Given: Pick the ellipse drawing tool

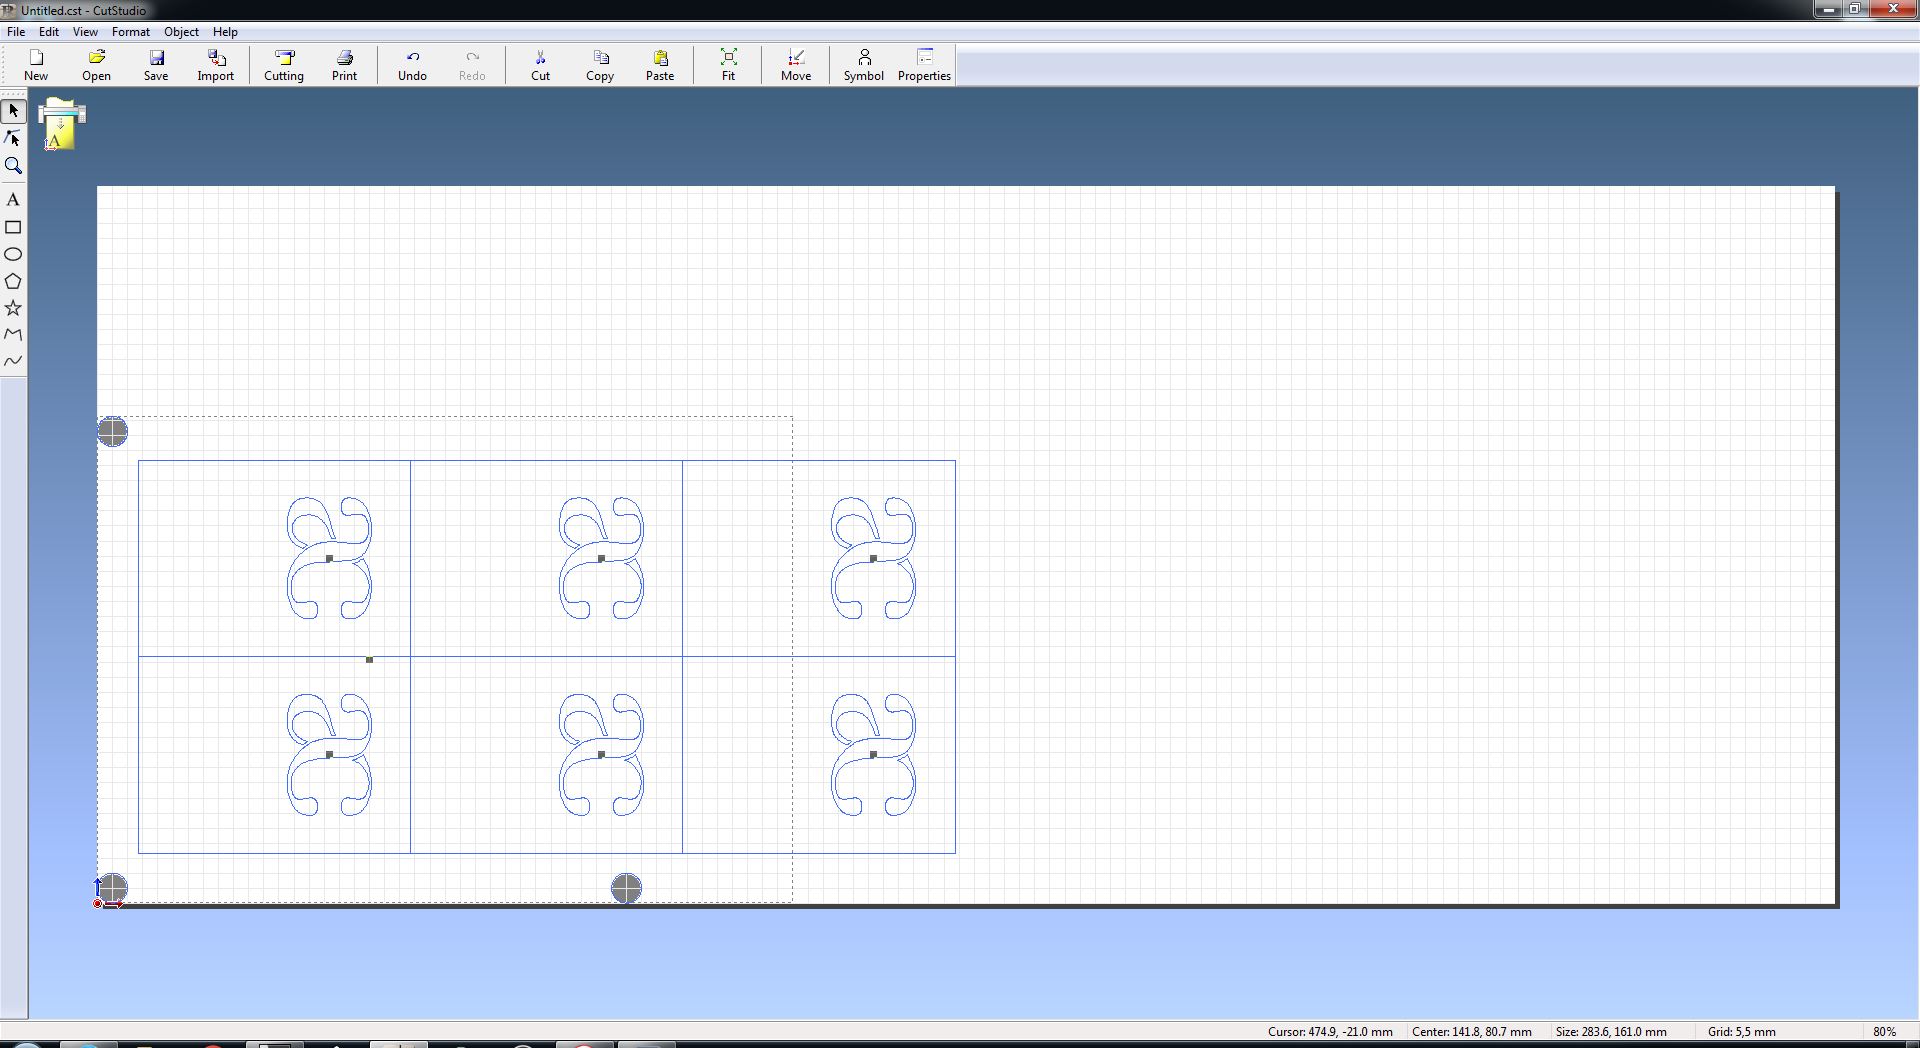Looking at the screenshot, I should point(13,254).
